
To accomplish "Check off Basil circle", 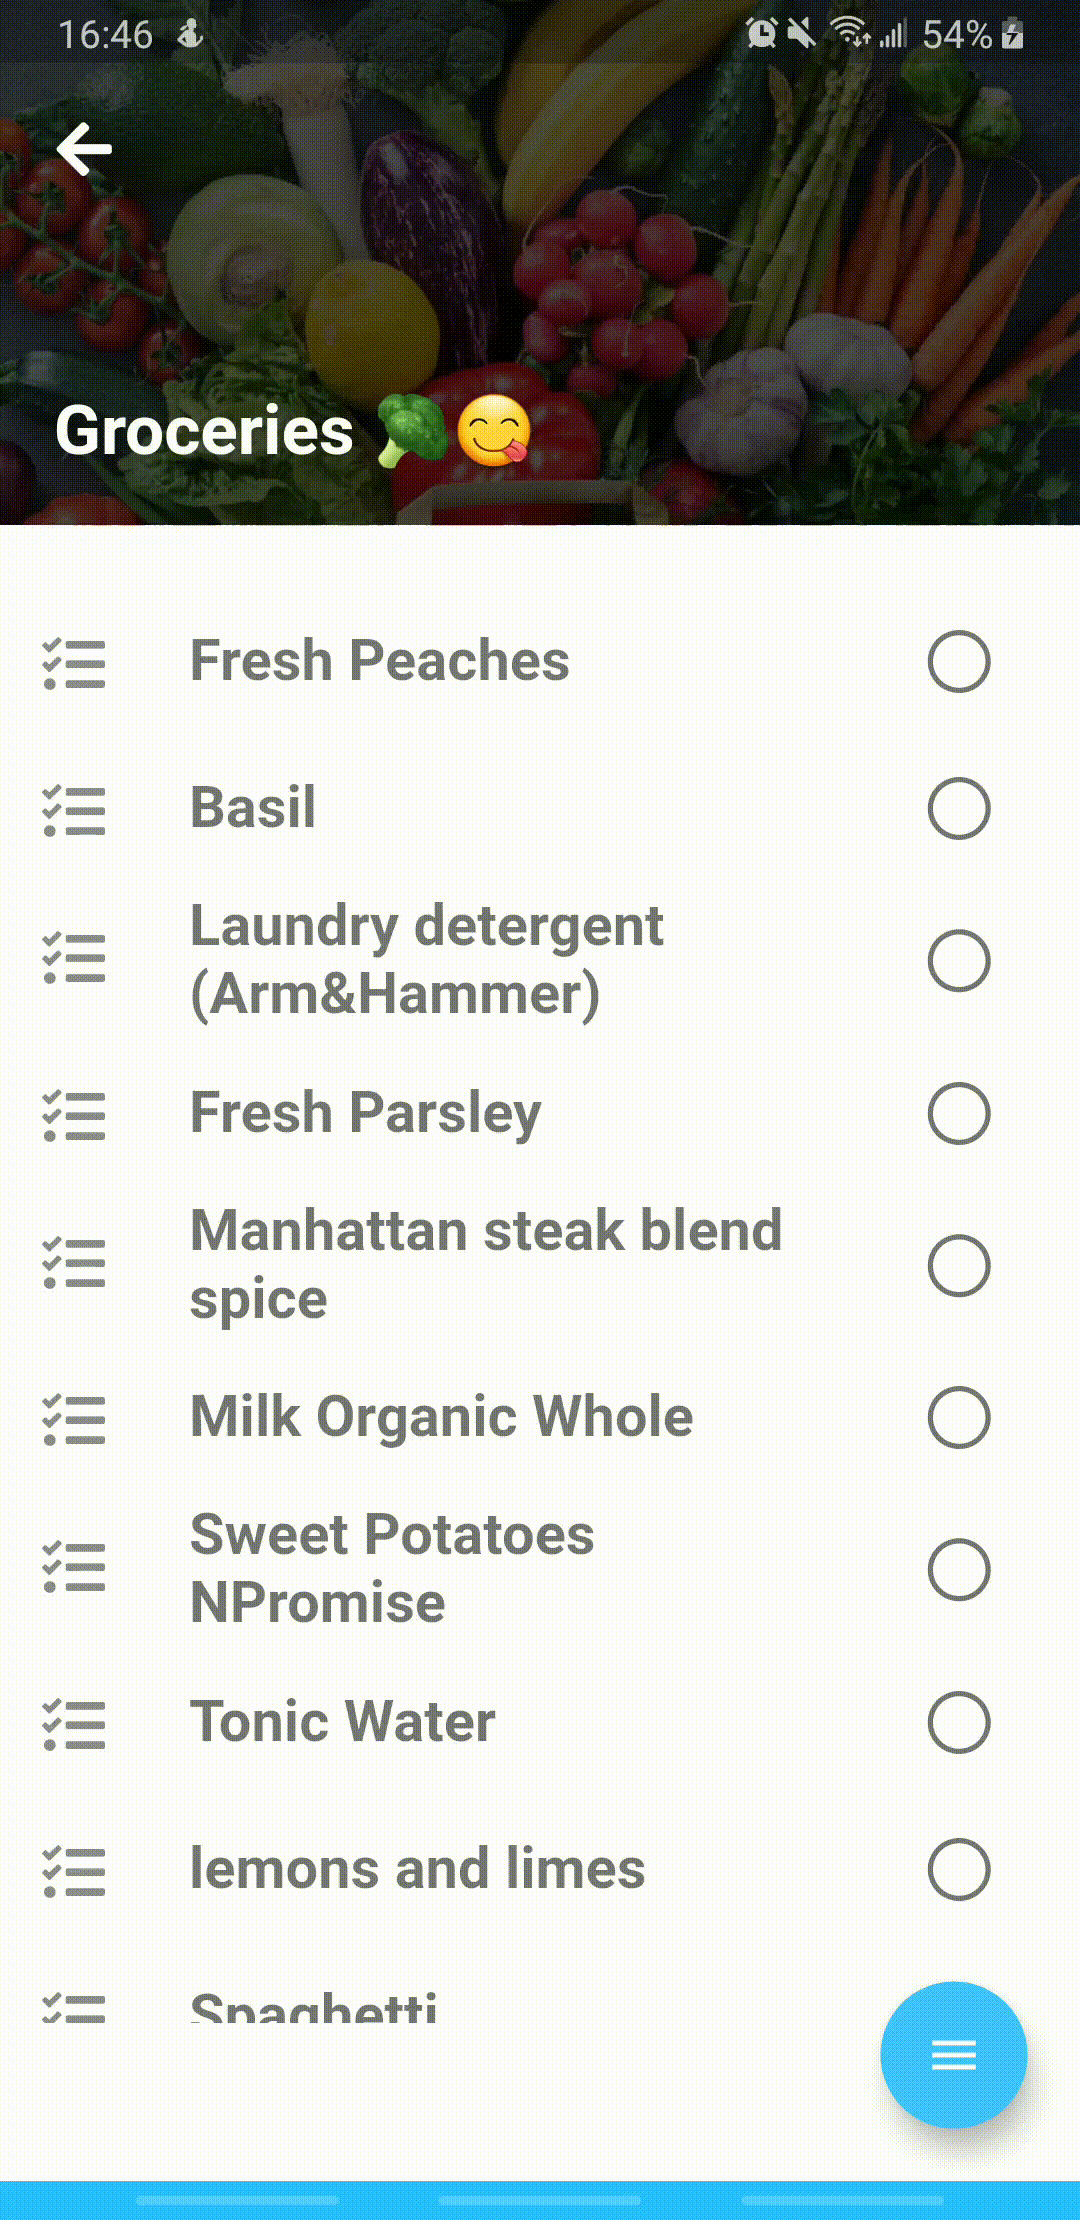I will click(958, 808).
